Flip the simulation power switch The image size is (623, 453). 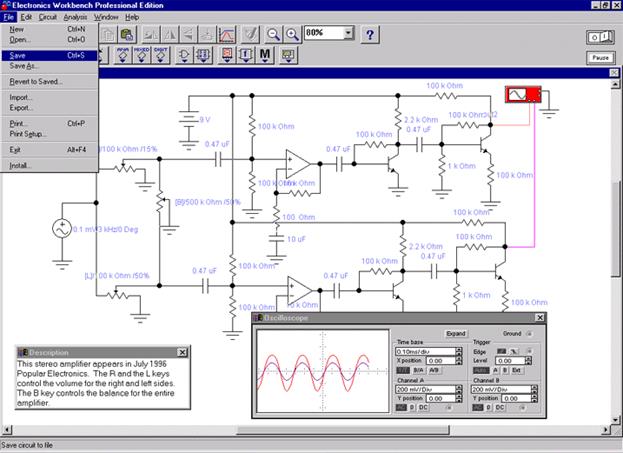click(x=600, y=37)
